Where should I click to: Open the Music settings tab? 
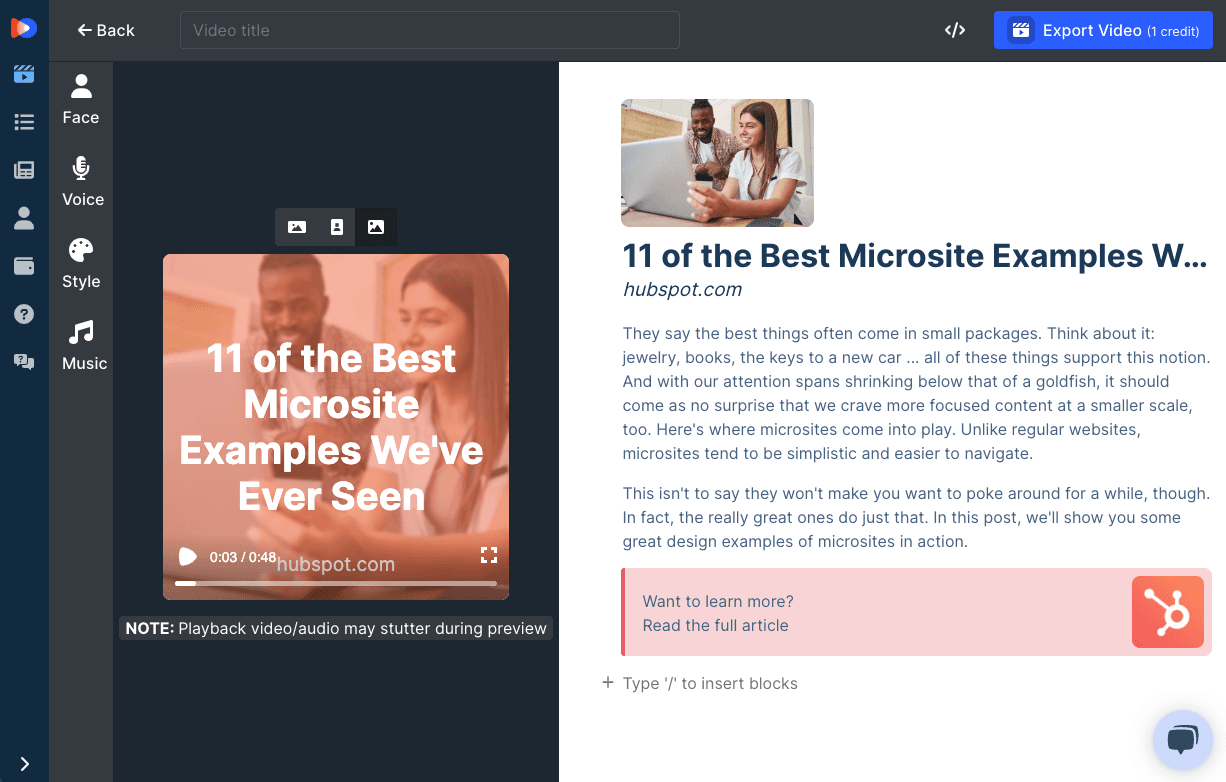[83, 346]
